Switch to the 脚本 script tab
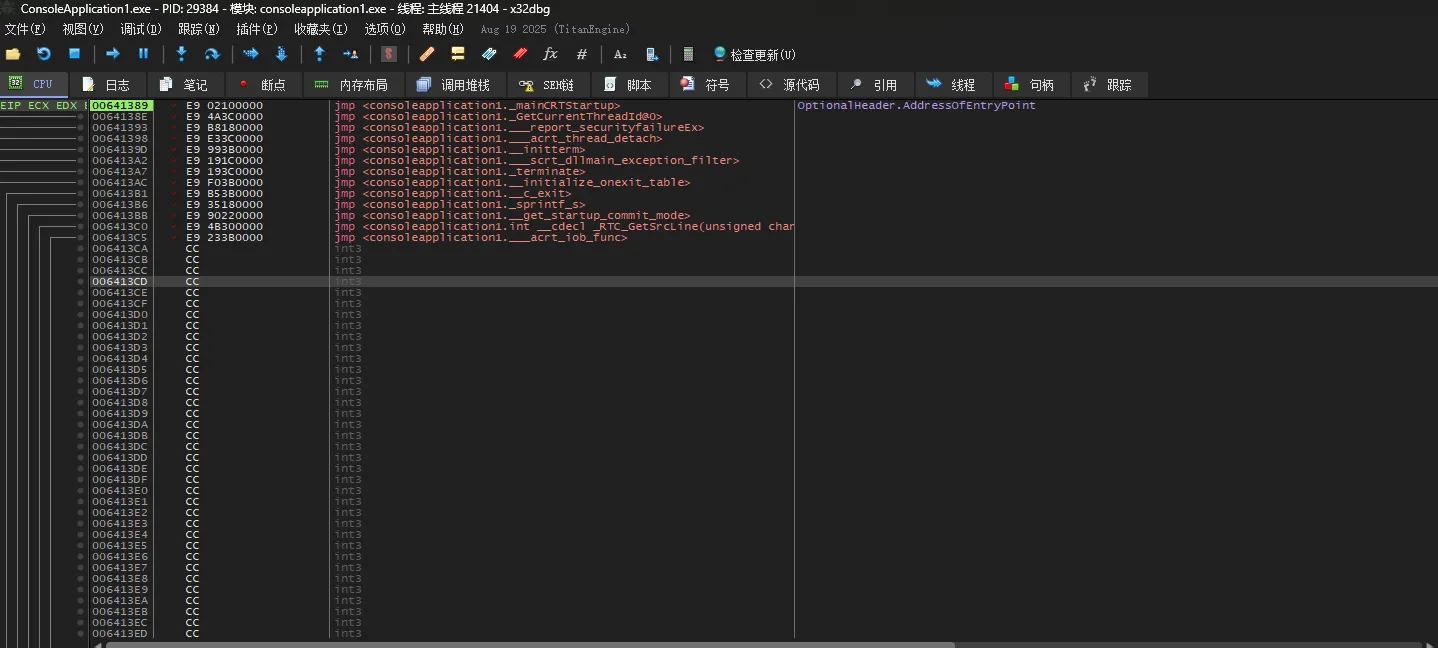Image resolution: width=1438 pixels, height=648 pixels. (x=628, y=85)
